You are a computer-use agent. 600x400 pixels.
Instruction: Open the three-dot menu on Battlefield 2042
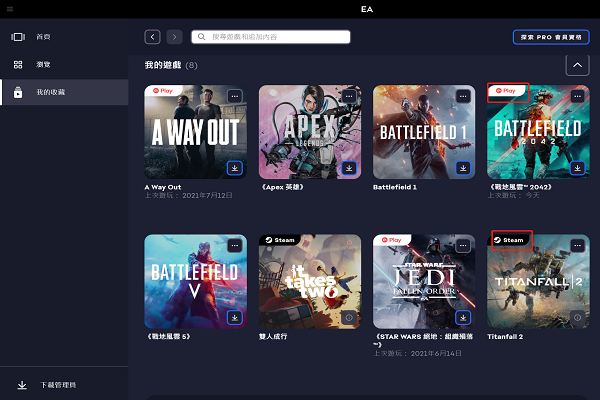[x=576, y=96]
